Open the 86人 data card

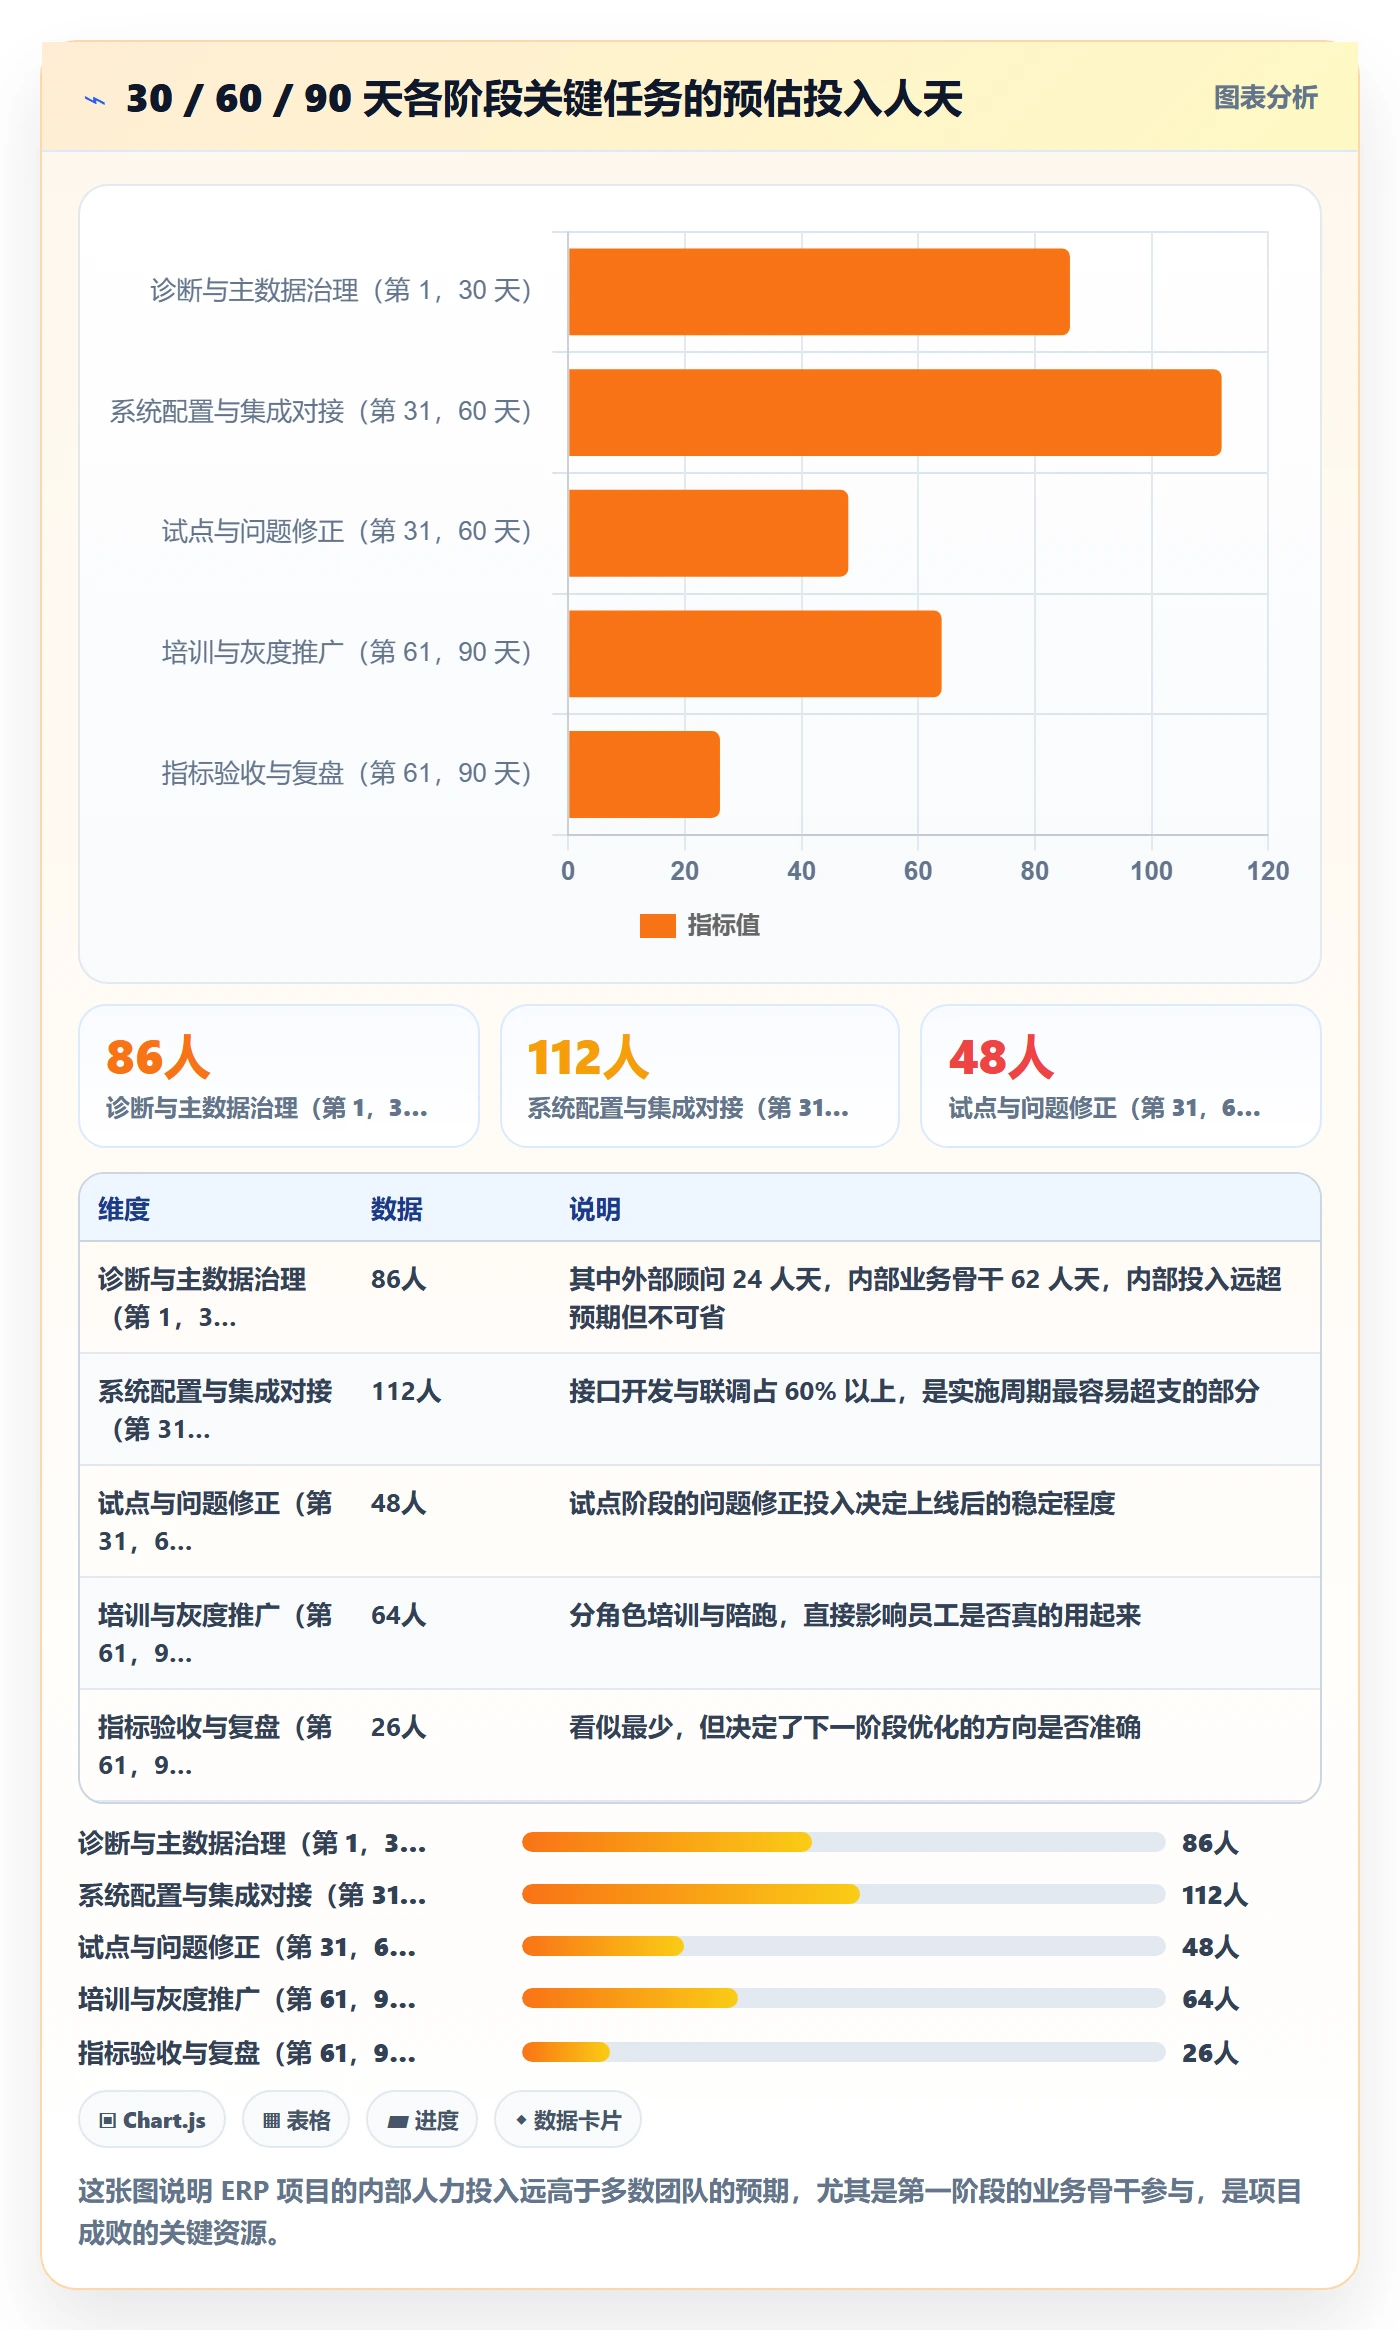279,1076
